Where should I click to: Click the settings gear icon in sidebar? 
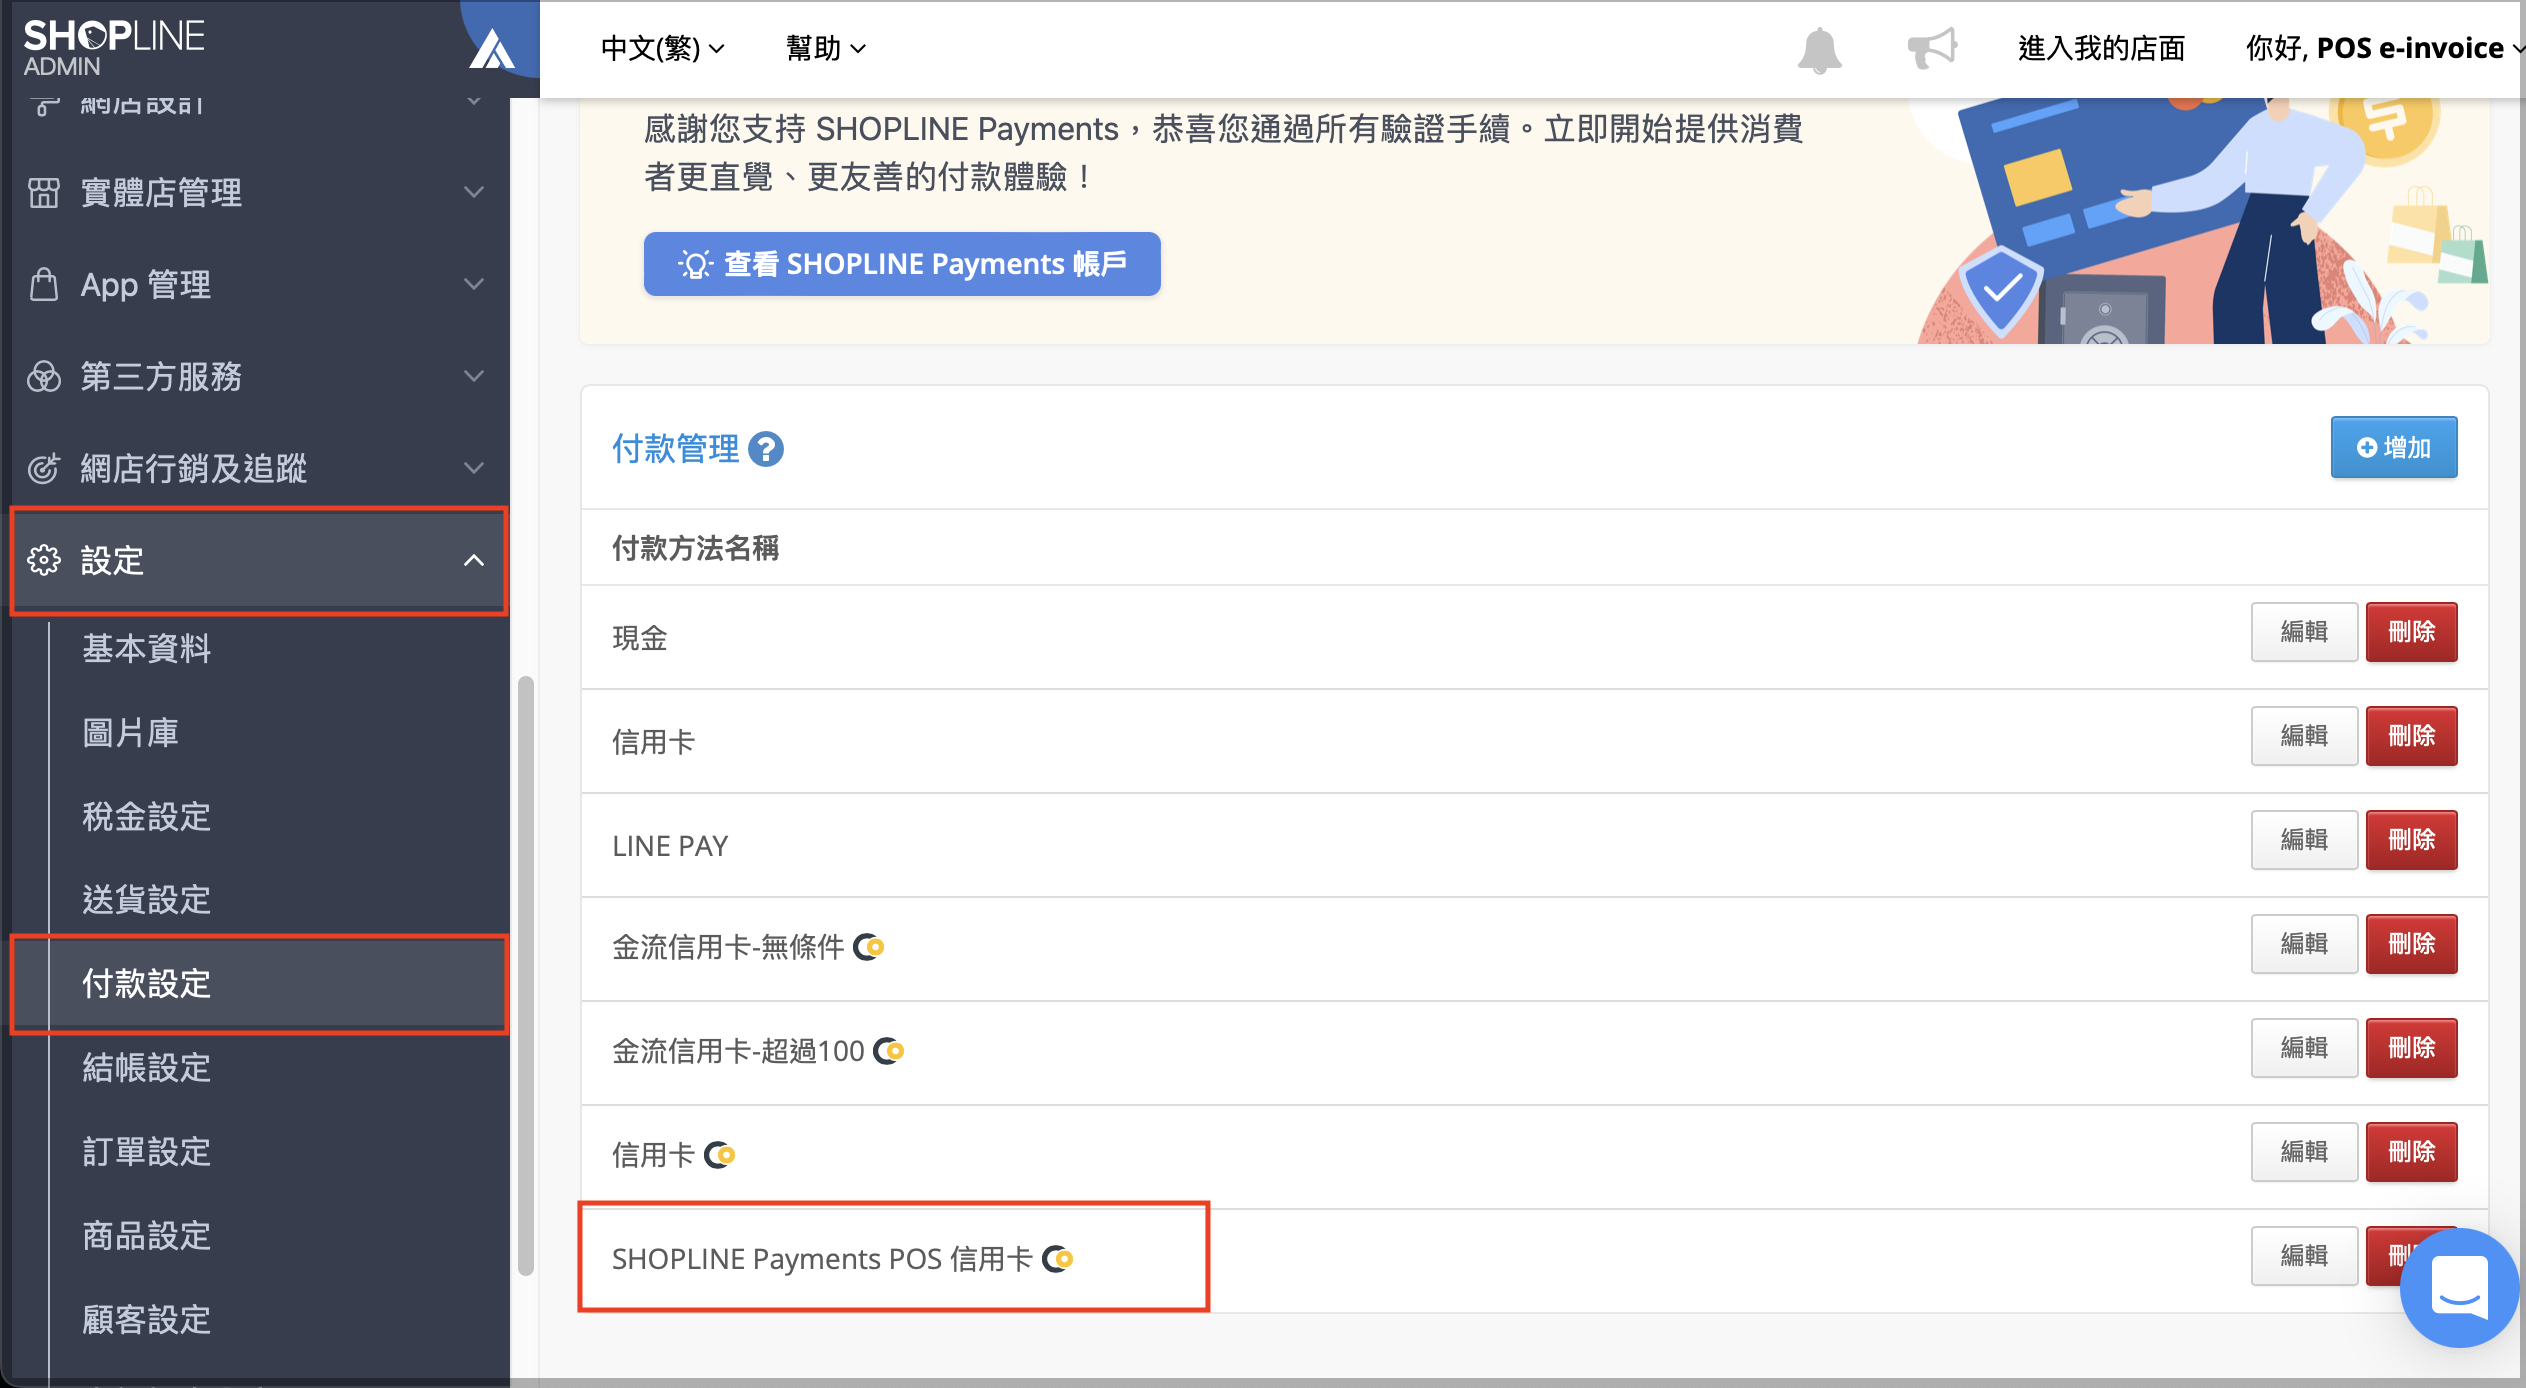[44, 560]
